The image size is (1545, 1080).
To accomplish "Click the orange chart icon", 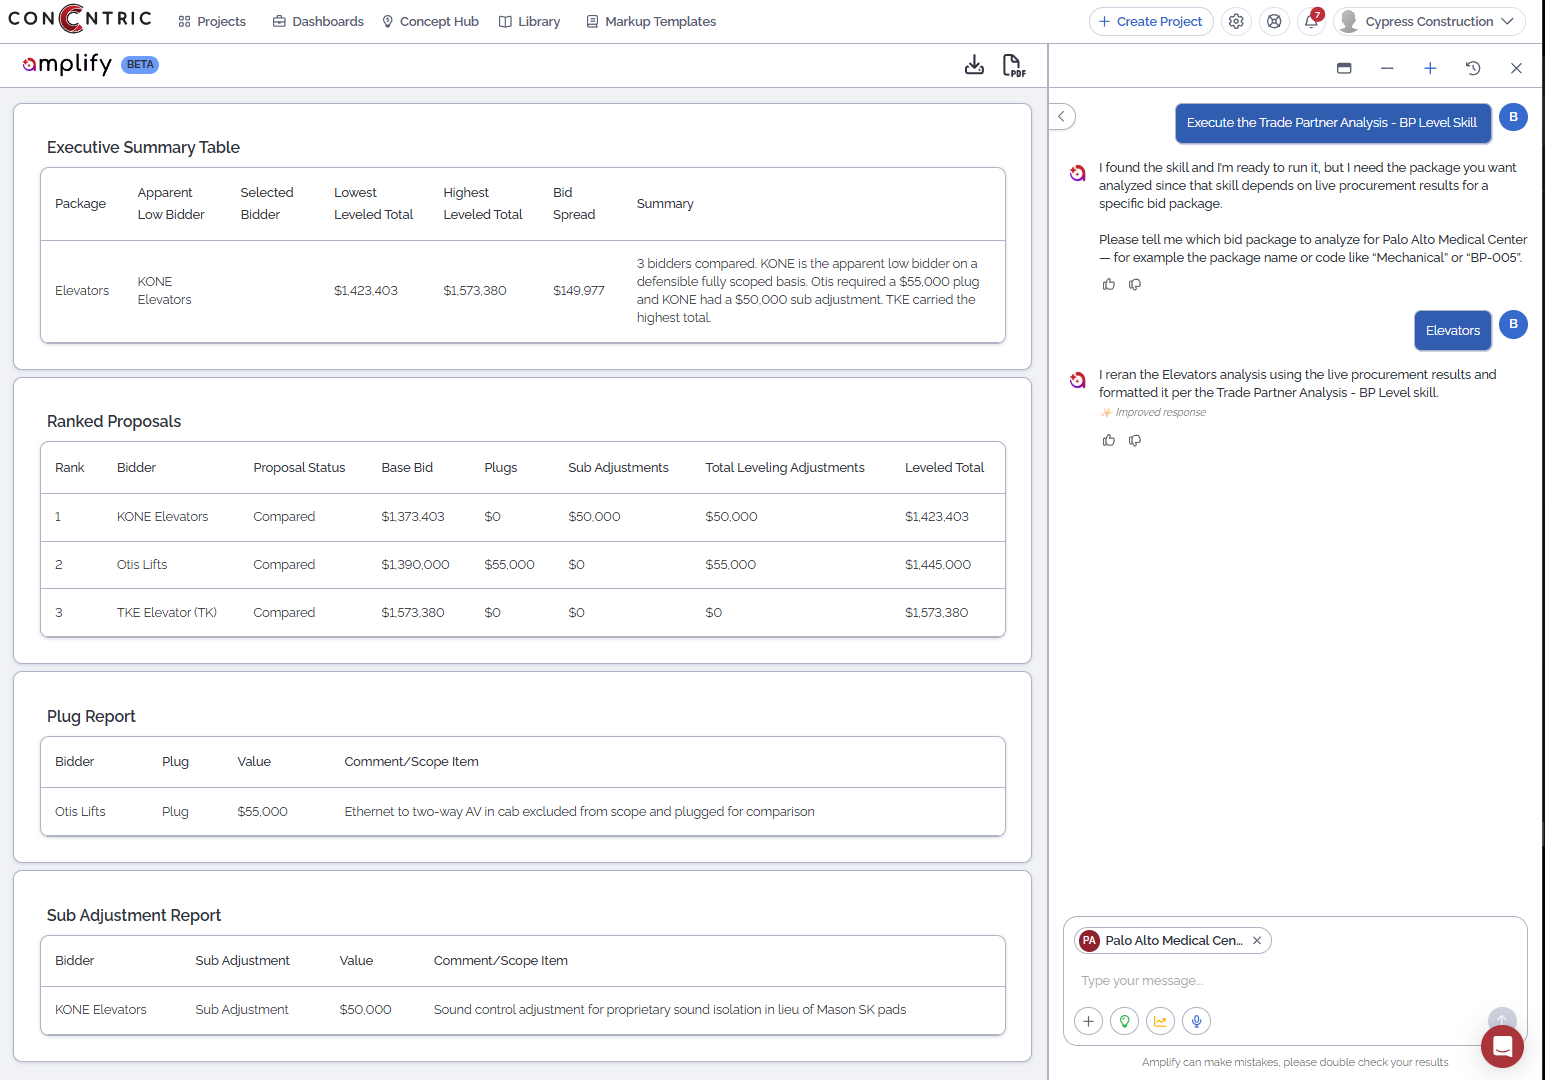I will click(1160, 1021).
